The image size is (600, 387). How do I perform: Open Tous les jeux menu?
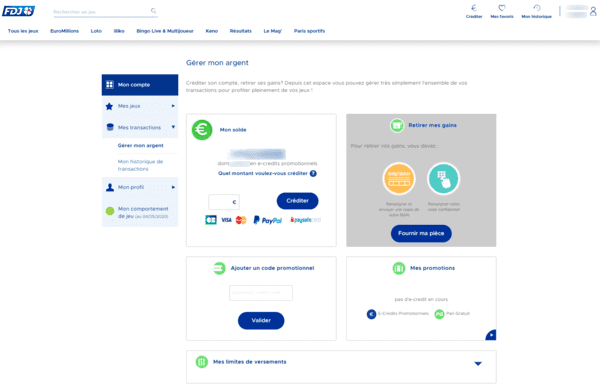pos(23,31)
